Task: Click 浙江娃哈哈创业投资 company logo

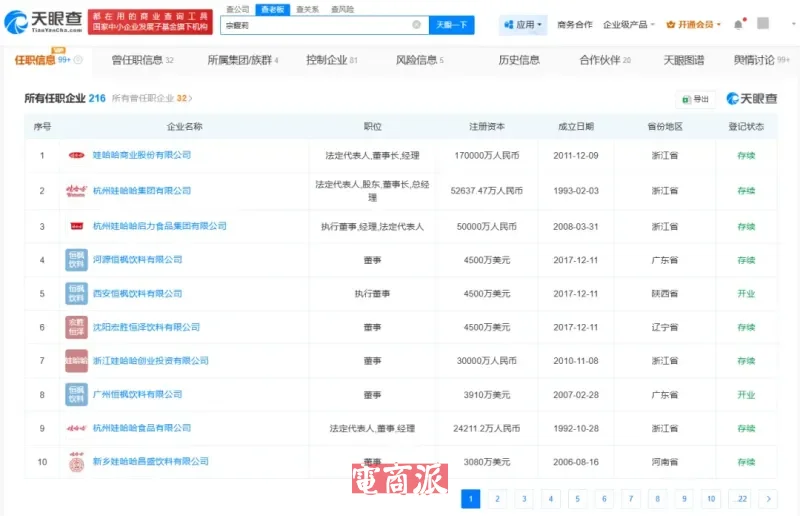Action: click(x=77, y=361)
